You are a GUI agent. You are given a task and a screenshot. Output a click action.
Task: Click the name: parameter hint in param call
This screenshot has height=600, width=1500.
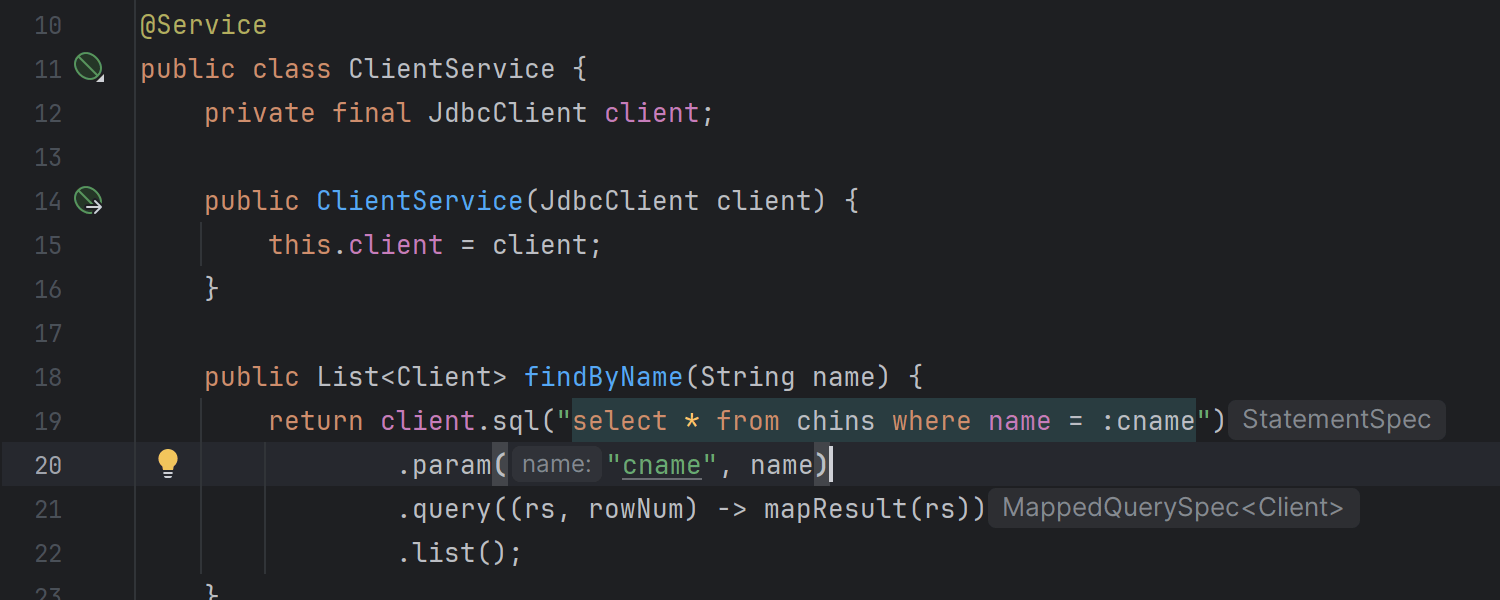(555, 464)
